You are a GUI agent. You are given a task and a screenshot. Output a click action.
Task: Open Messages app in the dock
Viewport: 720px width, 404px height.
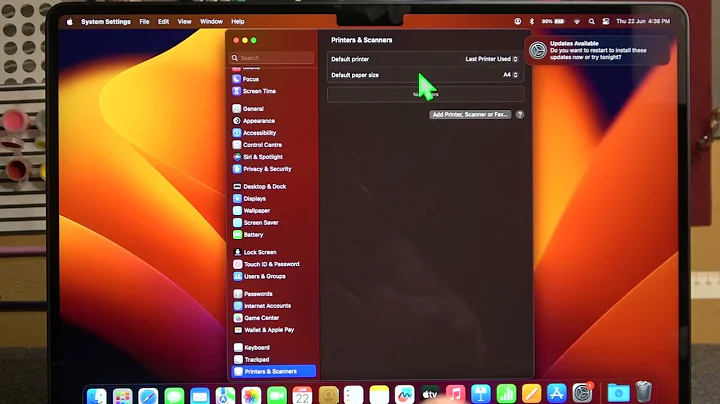(x=174, y=395)
